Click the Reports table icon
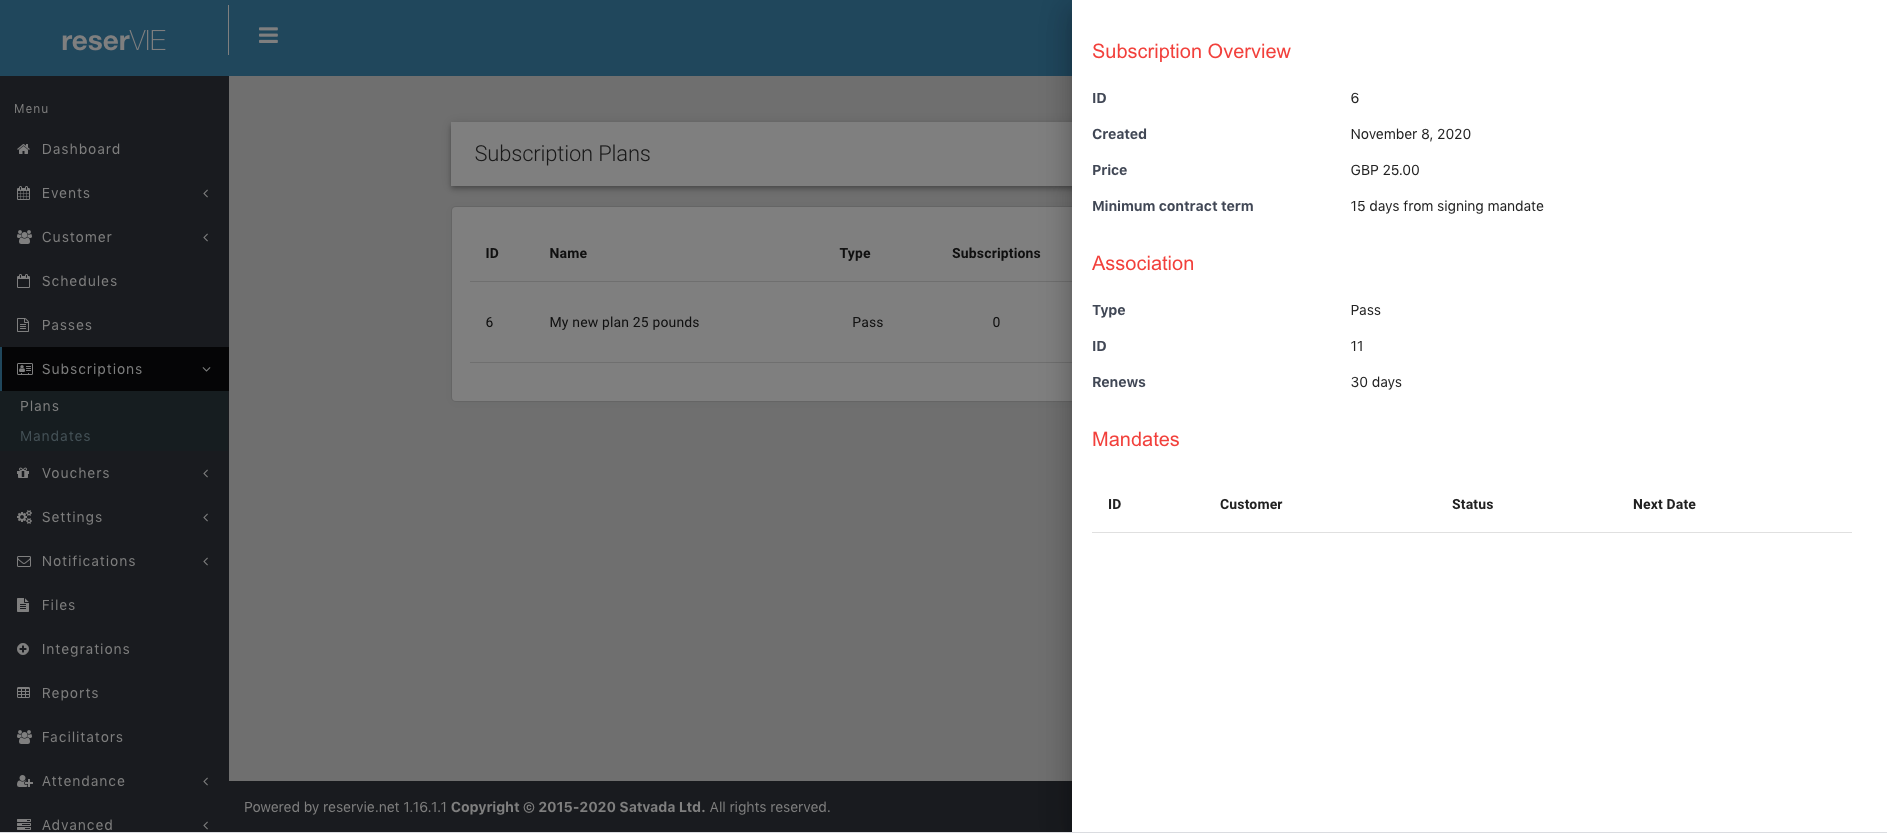 click(x=24, y=693)
